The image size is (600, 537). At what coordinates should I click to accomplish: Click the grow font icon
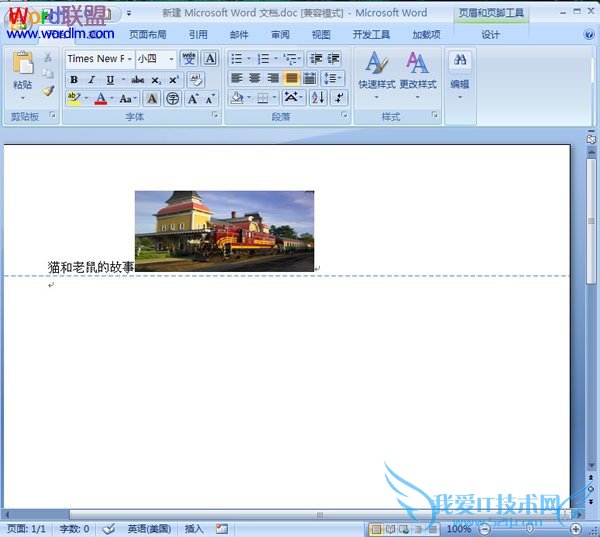click(192, 98)
